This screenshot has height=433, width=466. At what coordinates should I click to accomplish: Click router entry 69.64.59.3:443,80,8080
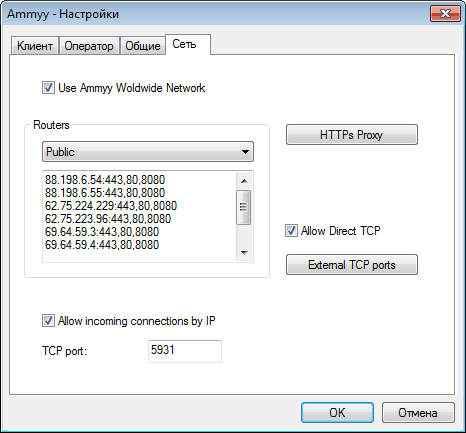102,232
